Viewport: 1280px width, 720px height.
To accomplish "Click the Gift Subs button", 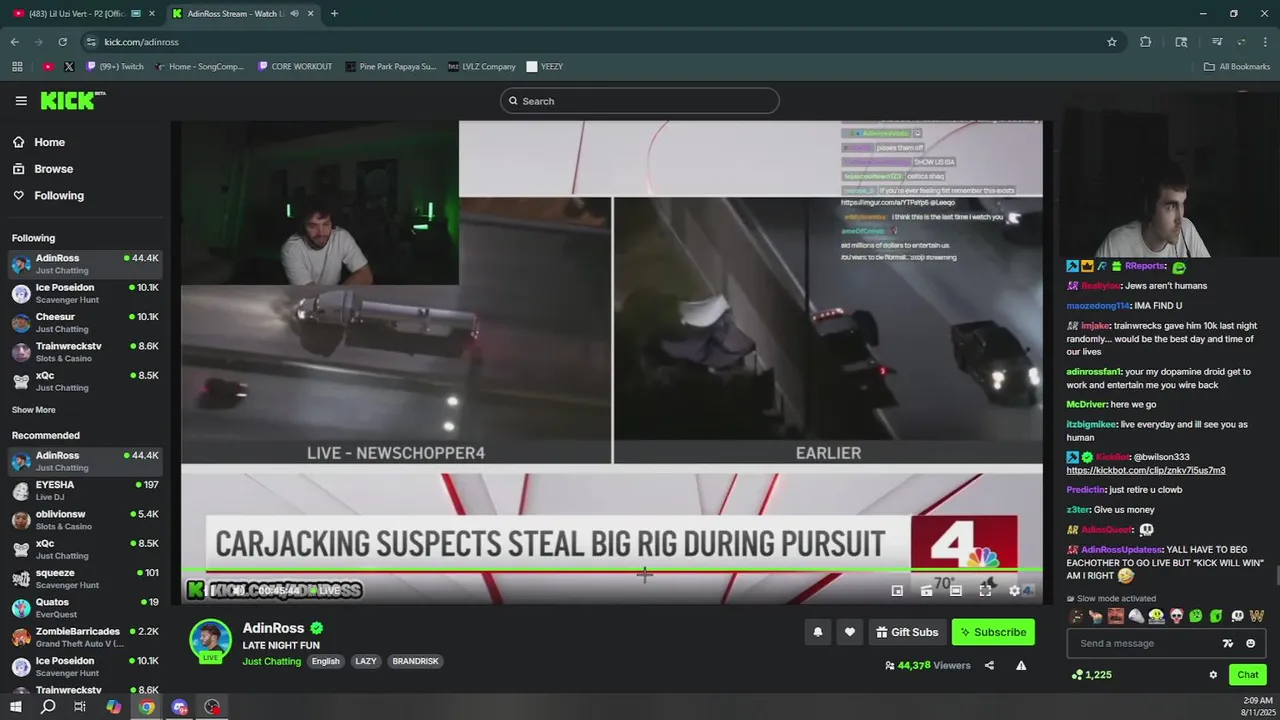I will (x=907, y=632).
